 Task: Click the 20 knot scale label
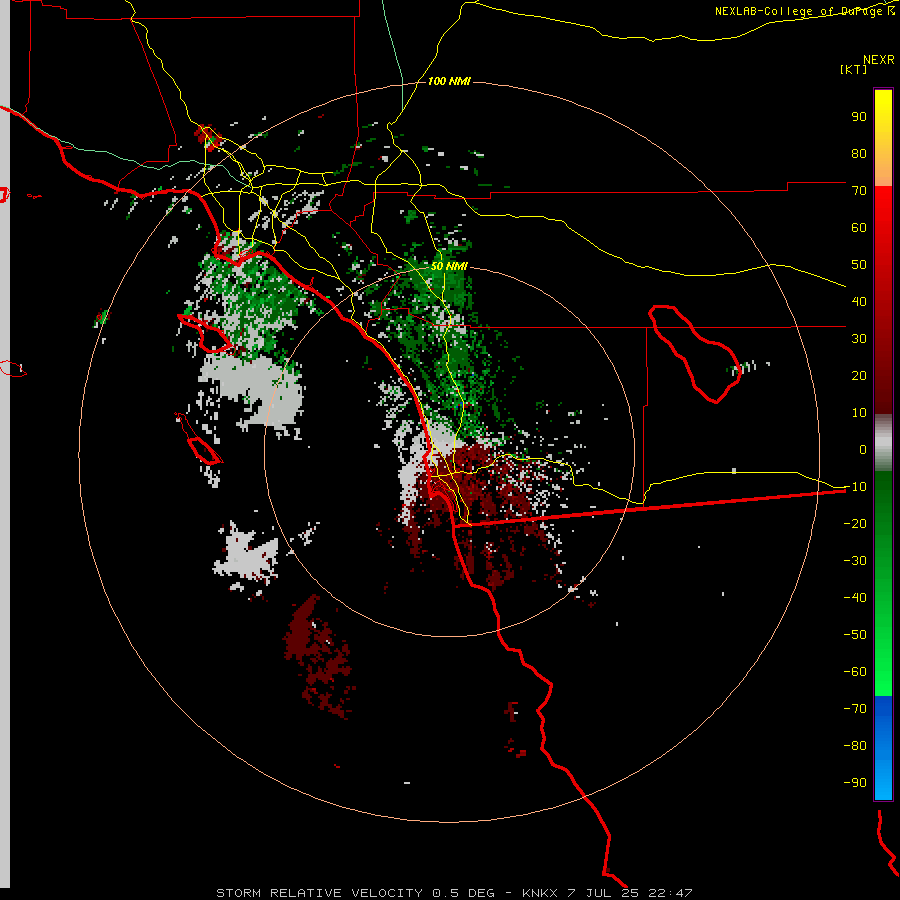pos(859,375)
